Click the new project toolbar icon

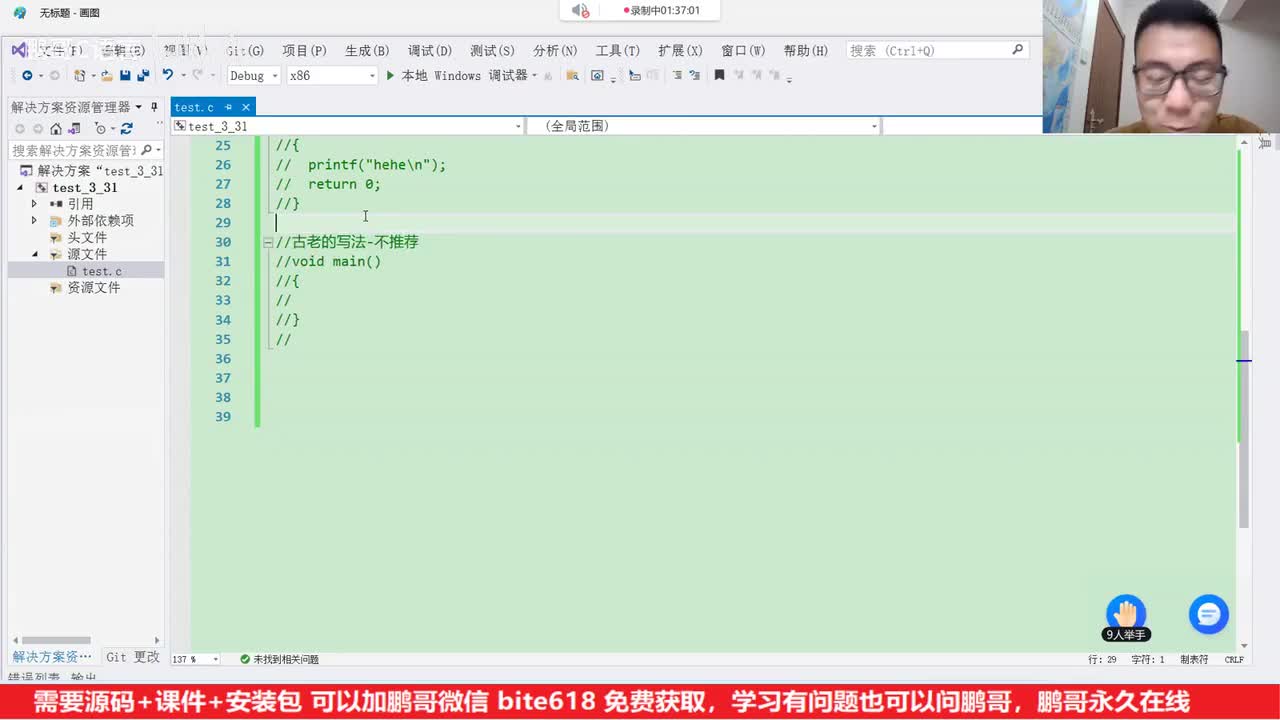tap(80, 75)
